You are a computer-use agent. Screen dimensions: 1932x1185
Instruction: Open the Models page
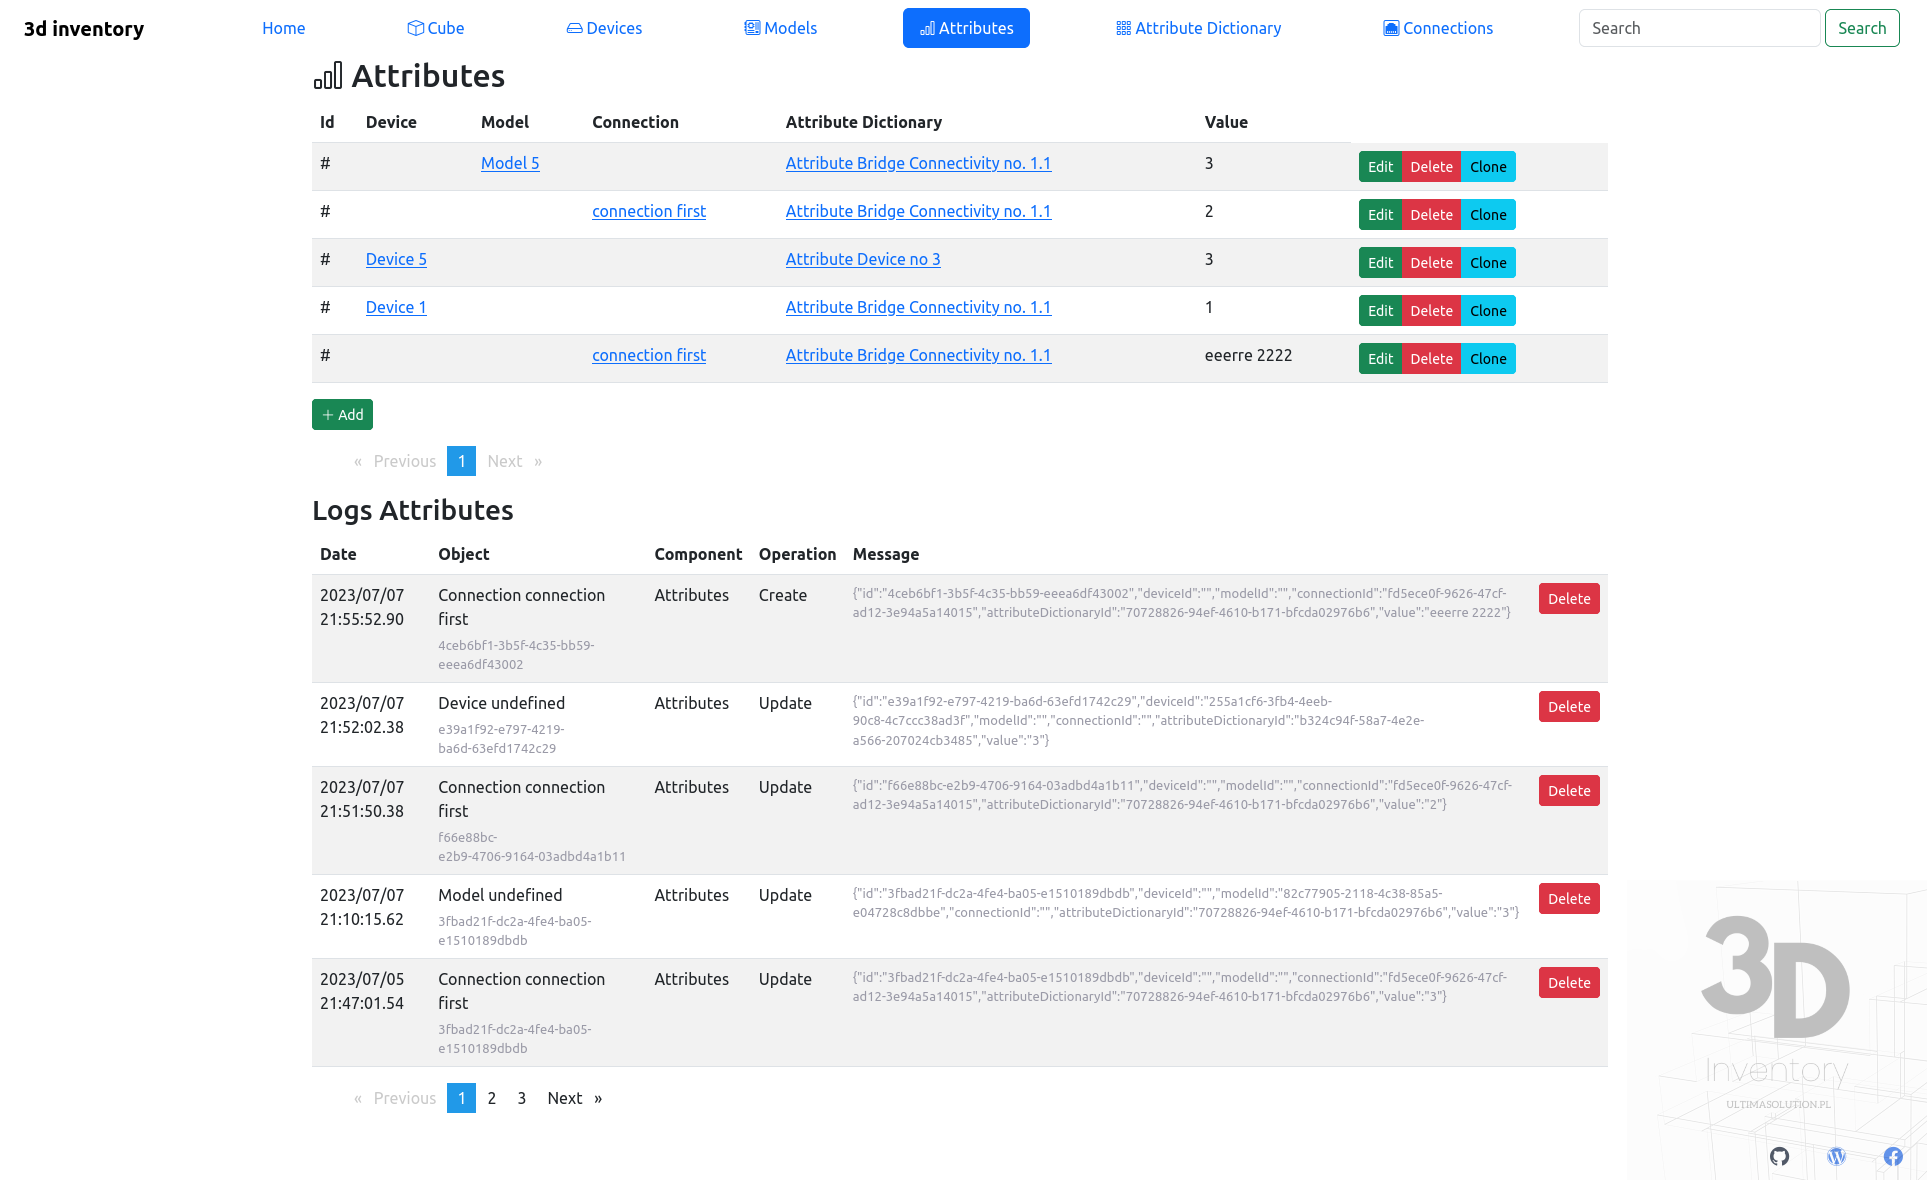click(x=781, y=28)
